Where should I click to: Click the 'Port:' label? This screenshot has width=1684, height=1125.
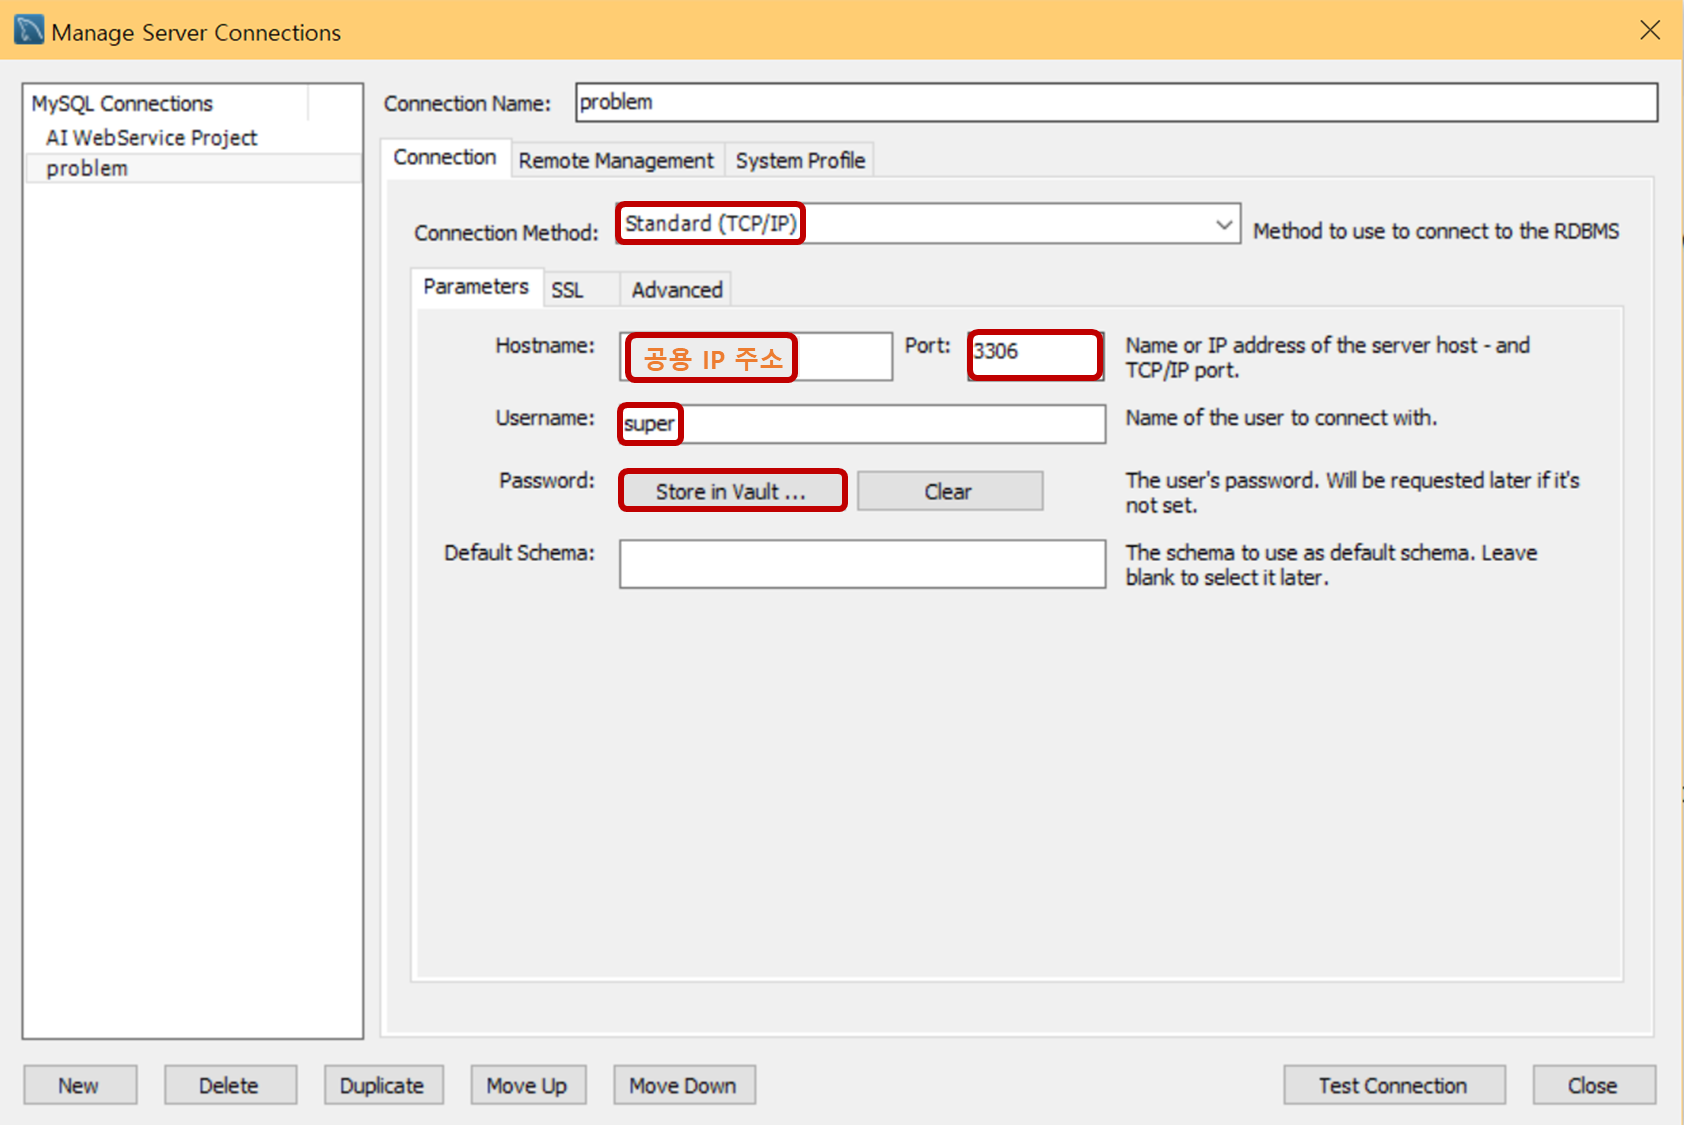point(928,345)
